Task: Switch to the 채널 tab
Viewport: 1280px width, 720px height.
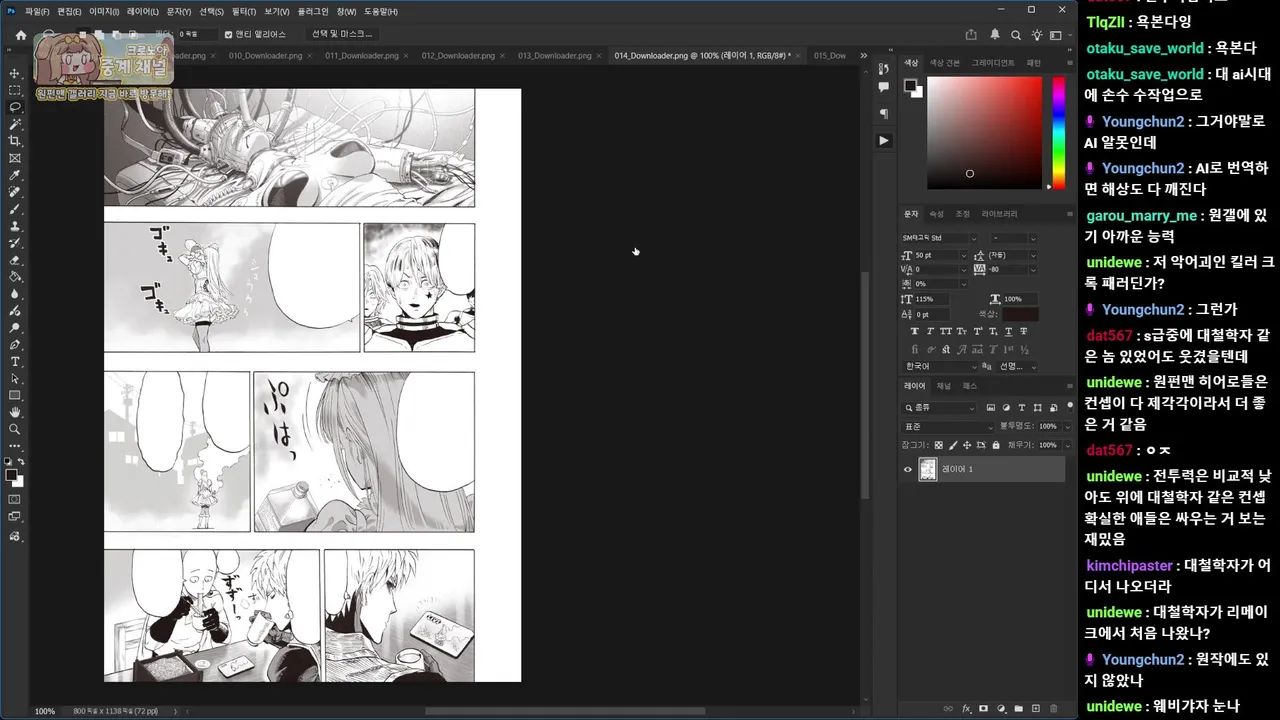Action: click(x=943, y=386)
